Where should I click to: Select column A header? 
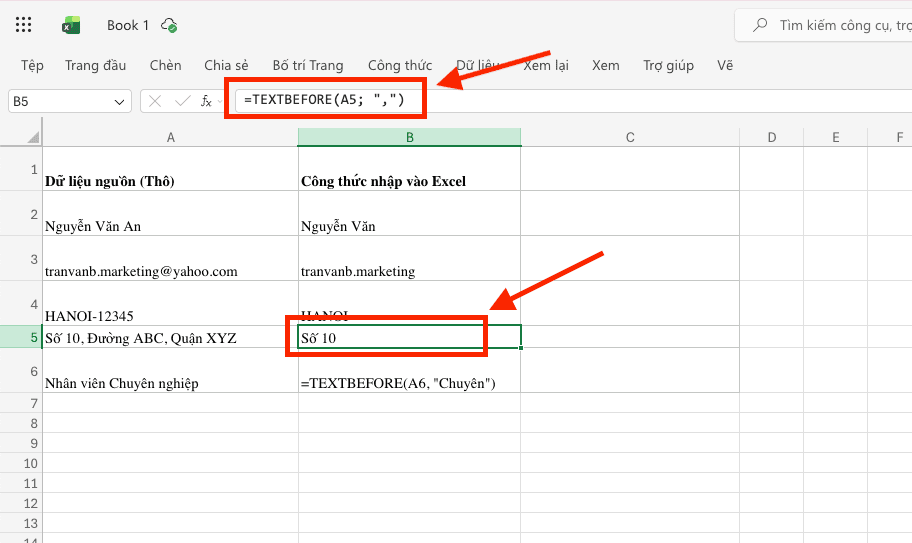click(x=170, y=137)
